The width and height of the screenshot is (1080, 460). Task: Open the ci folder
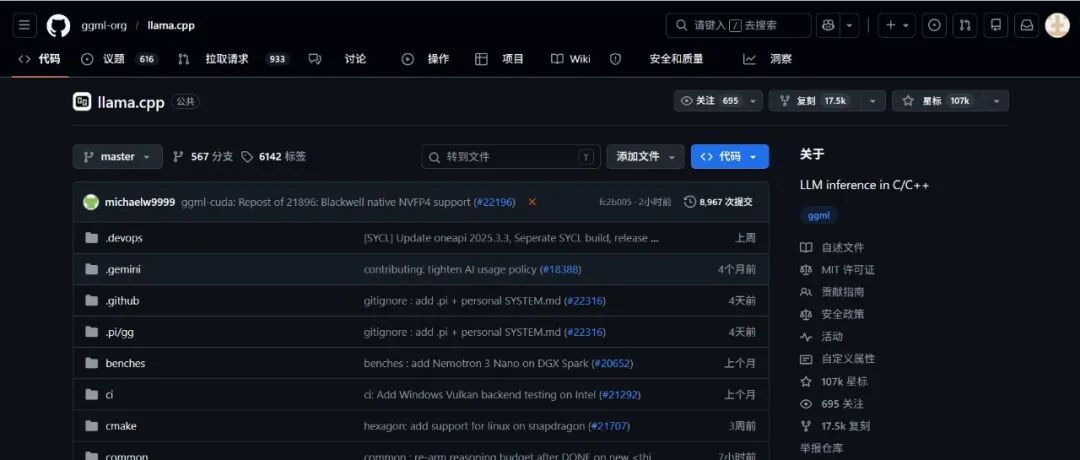pyautogui.click(x=109, y=395)
